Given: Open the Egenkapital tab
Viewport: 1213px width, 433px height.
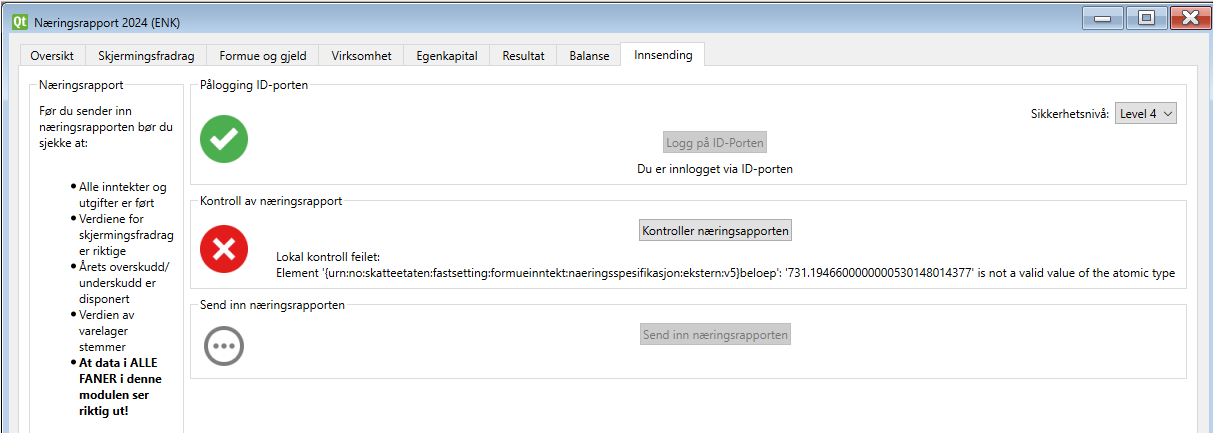Looking at the screenshot, I should [447, 56].
